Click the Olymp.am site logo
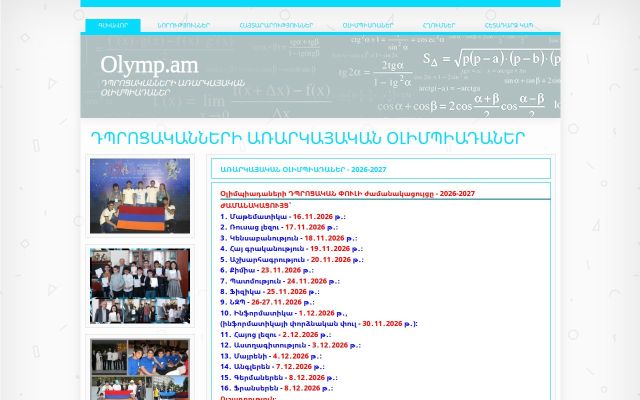 (x=149, y=65)
